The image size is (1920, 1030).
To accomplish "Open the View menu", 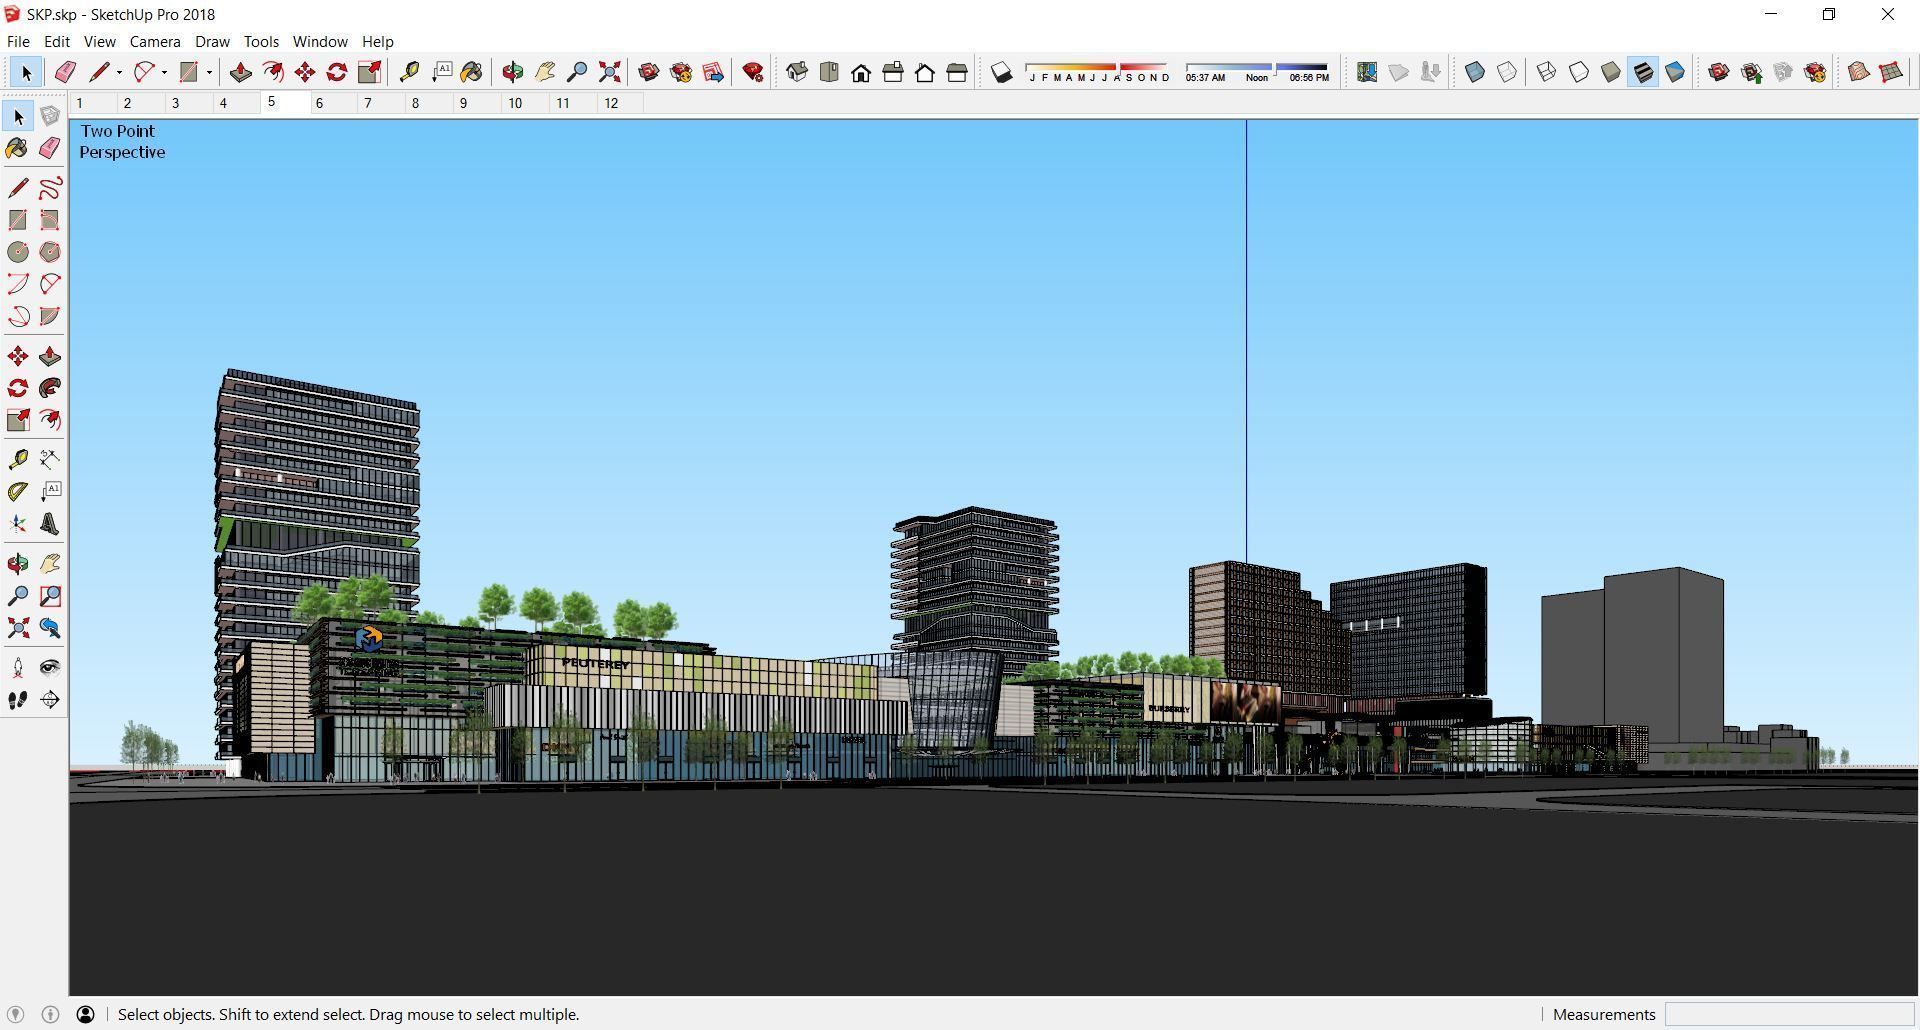I will (x=100, y=42).
